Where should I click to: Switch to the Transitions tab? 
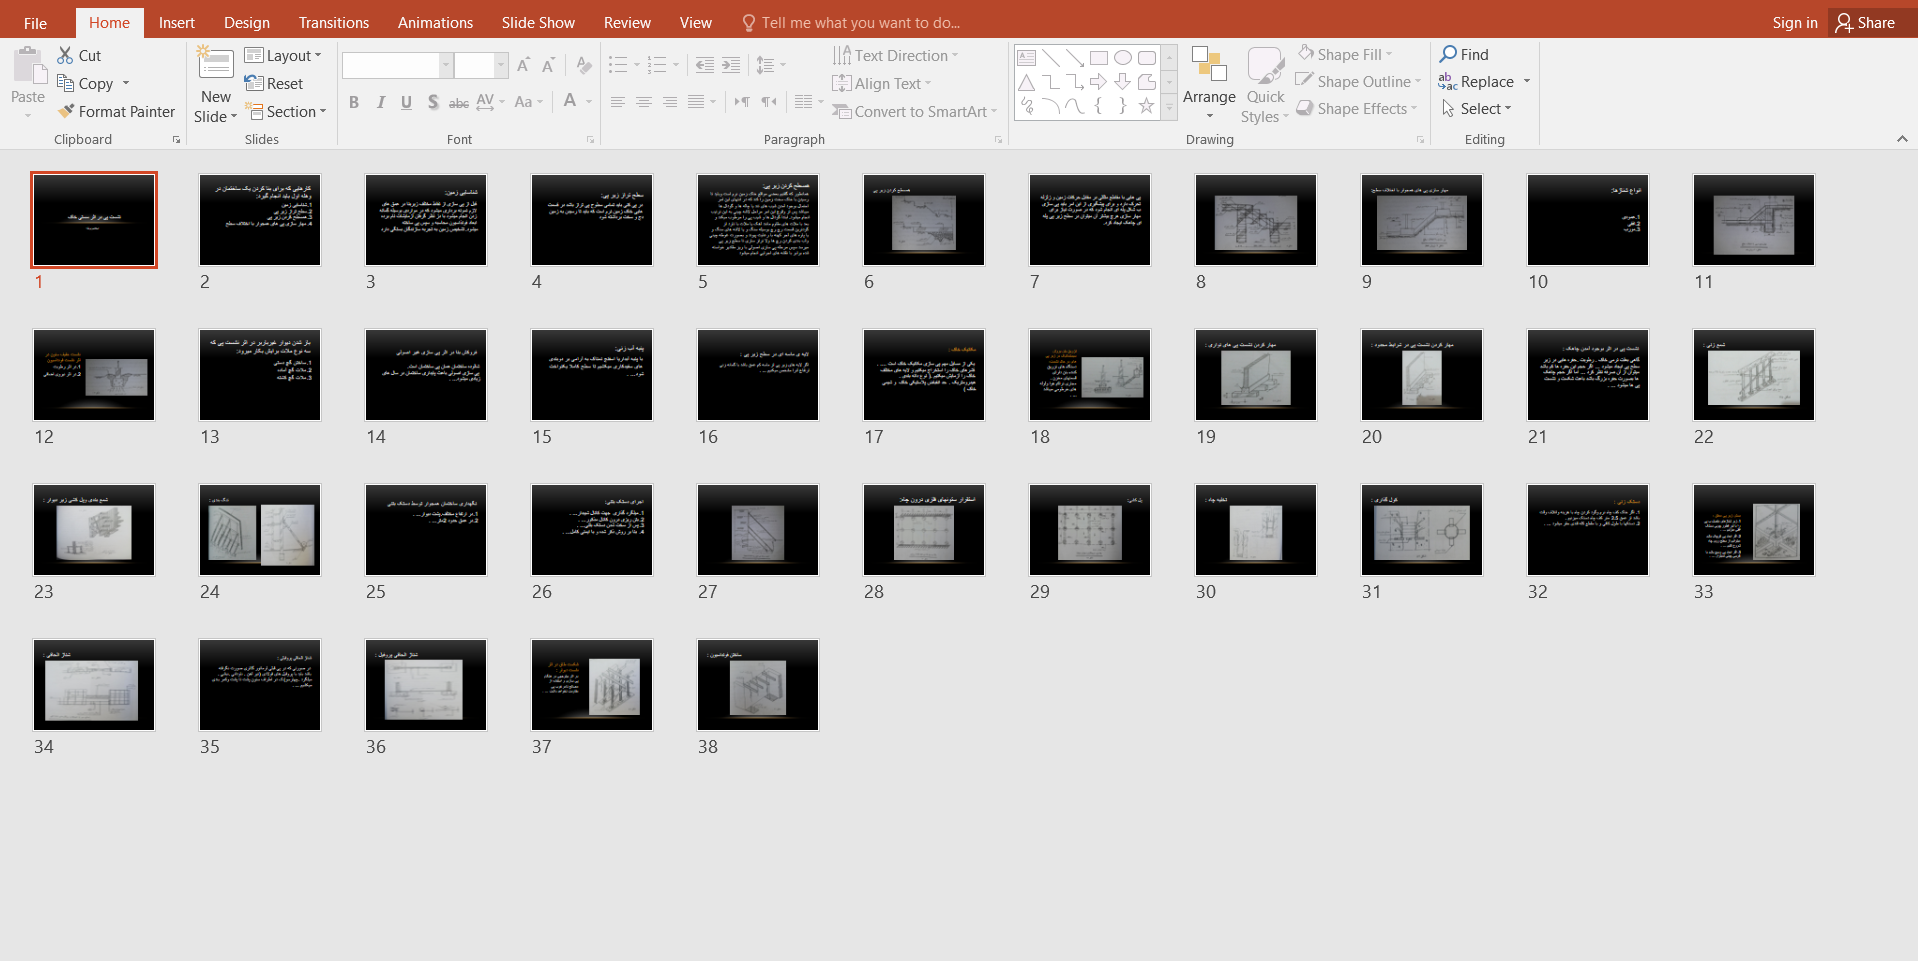tap(334, 22)
